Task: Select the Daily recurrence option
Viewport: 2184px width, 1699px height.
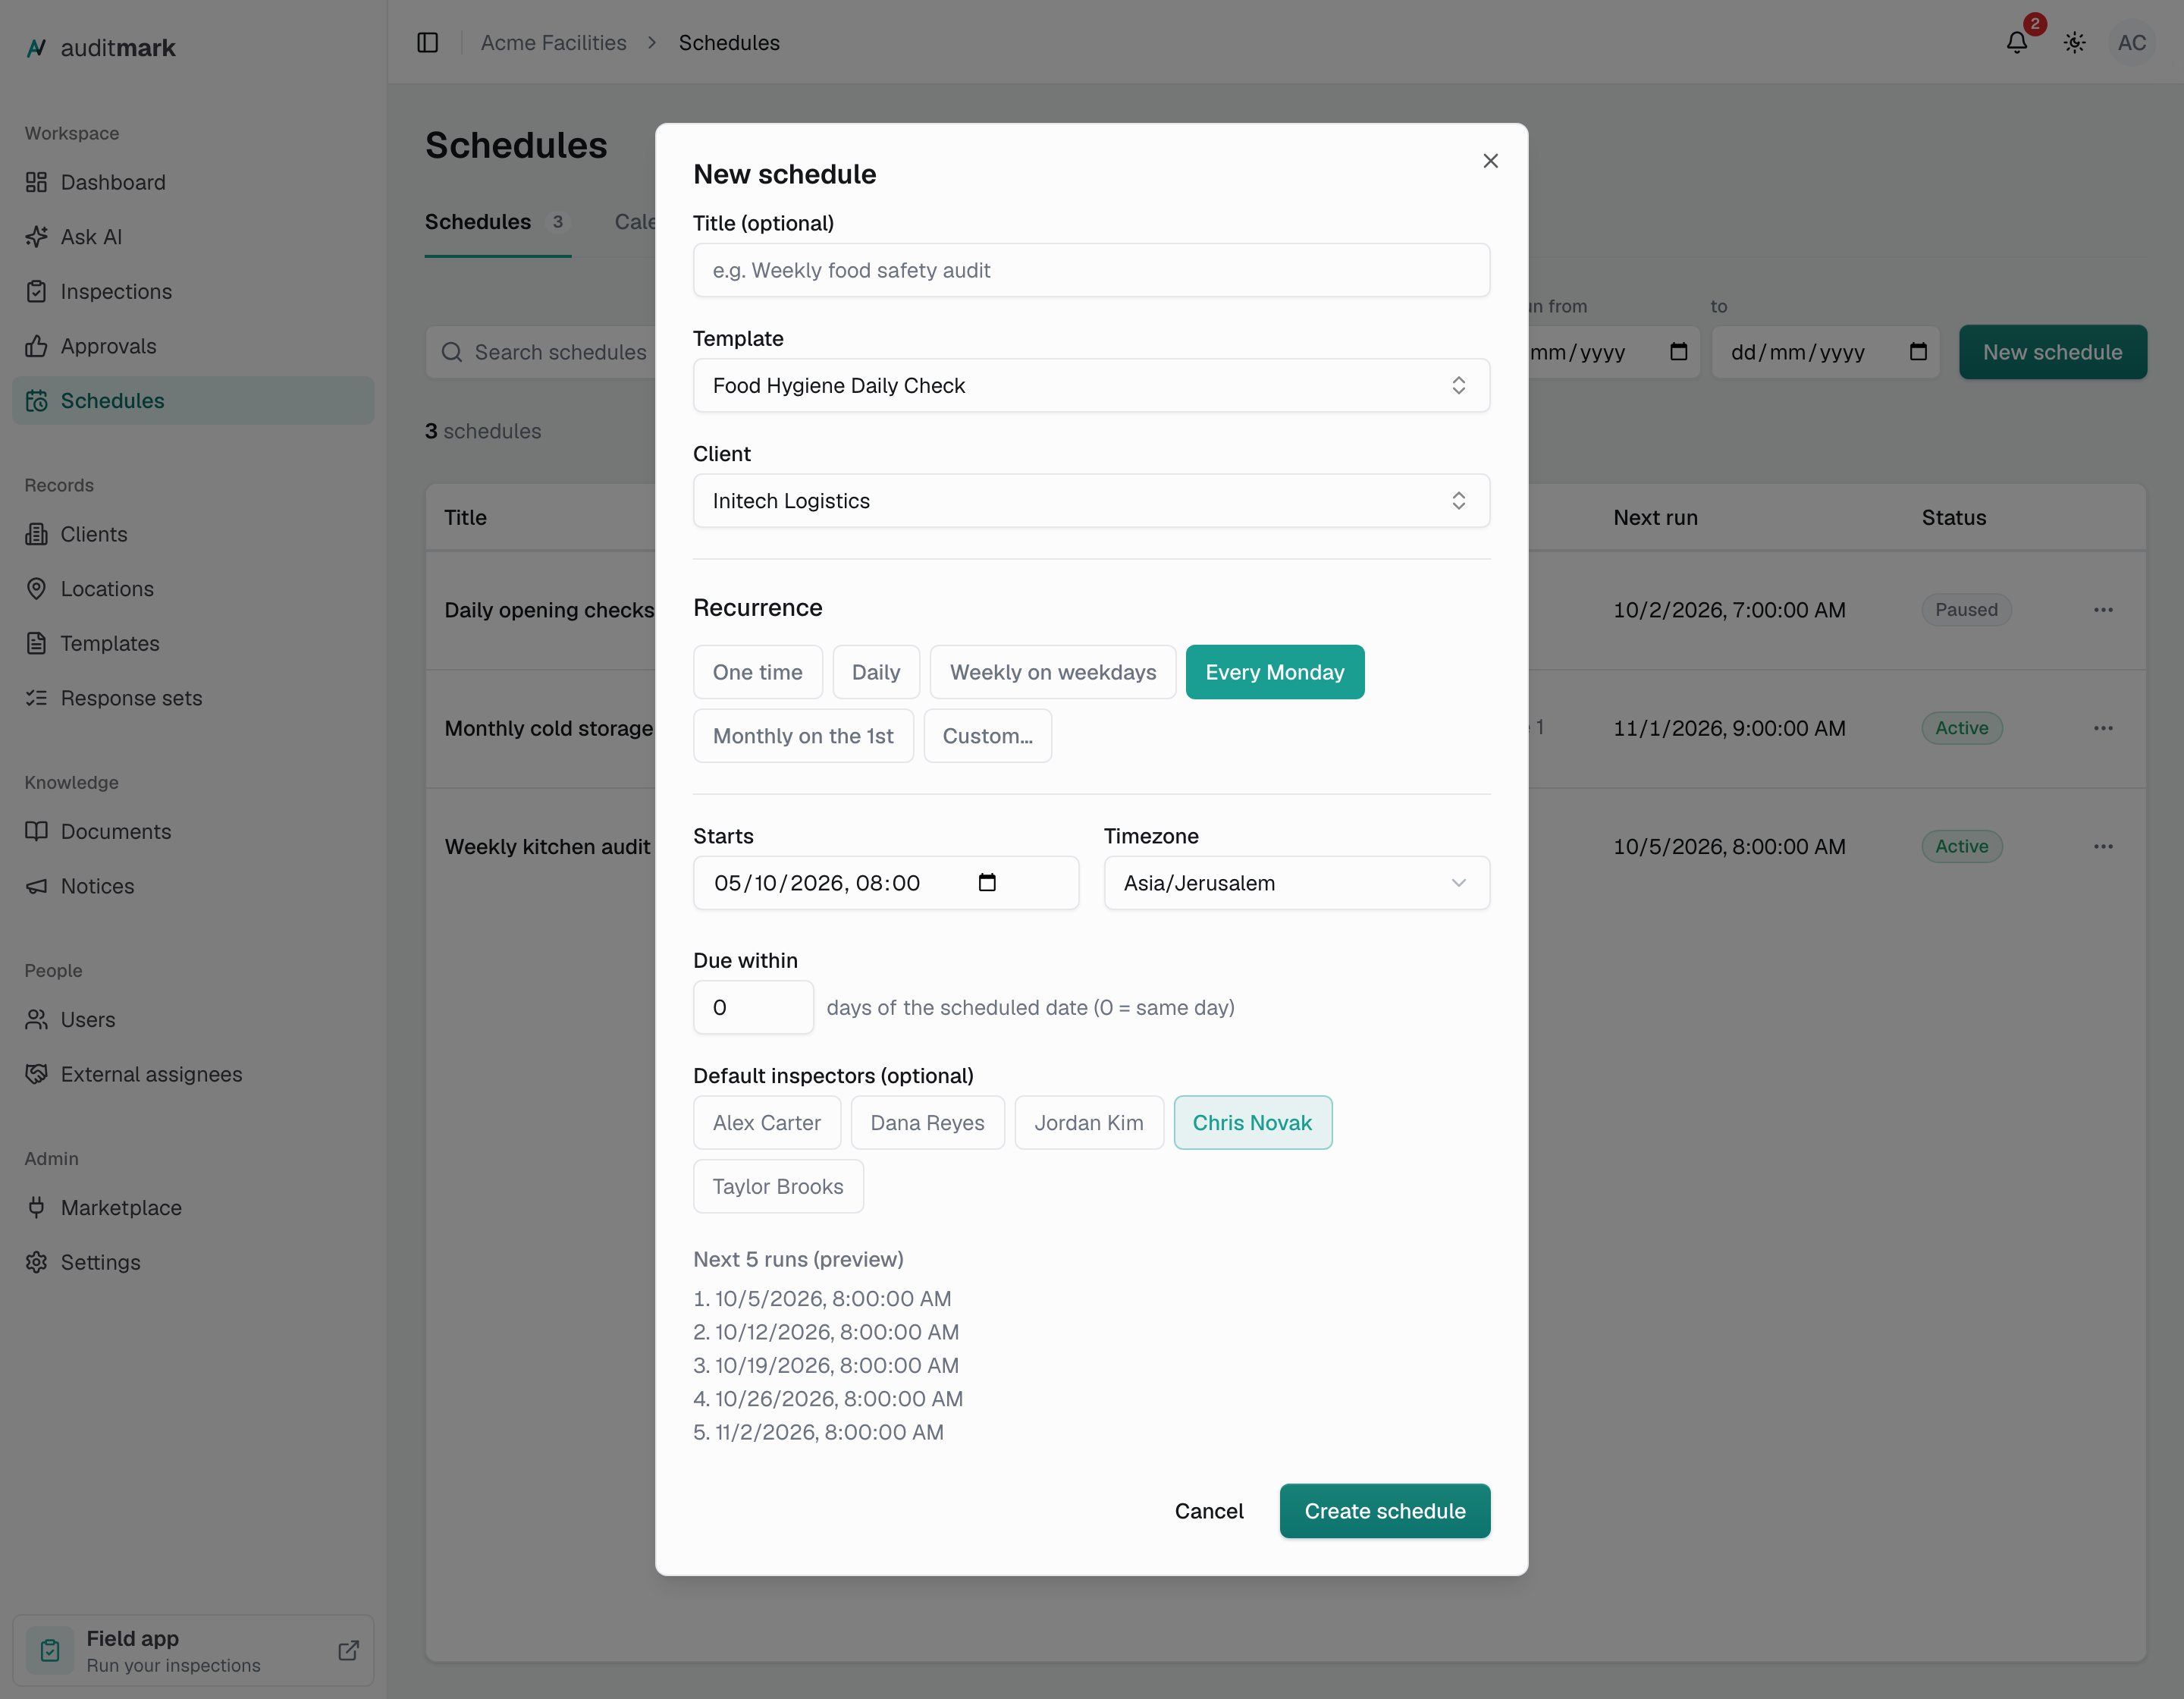Action: (x=875, y=672)
